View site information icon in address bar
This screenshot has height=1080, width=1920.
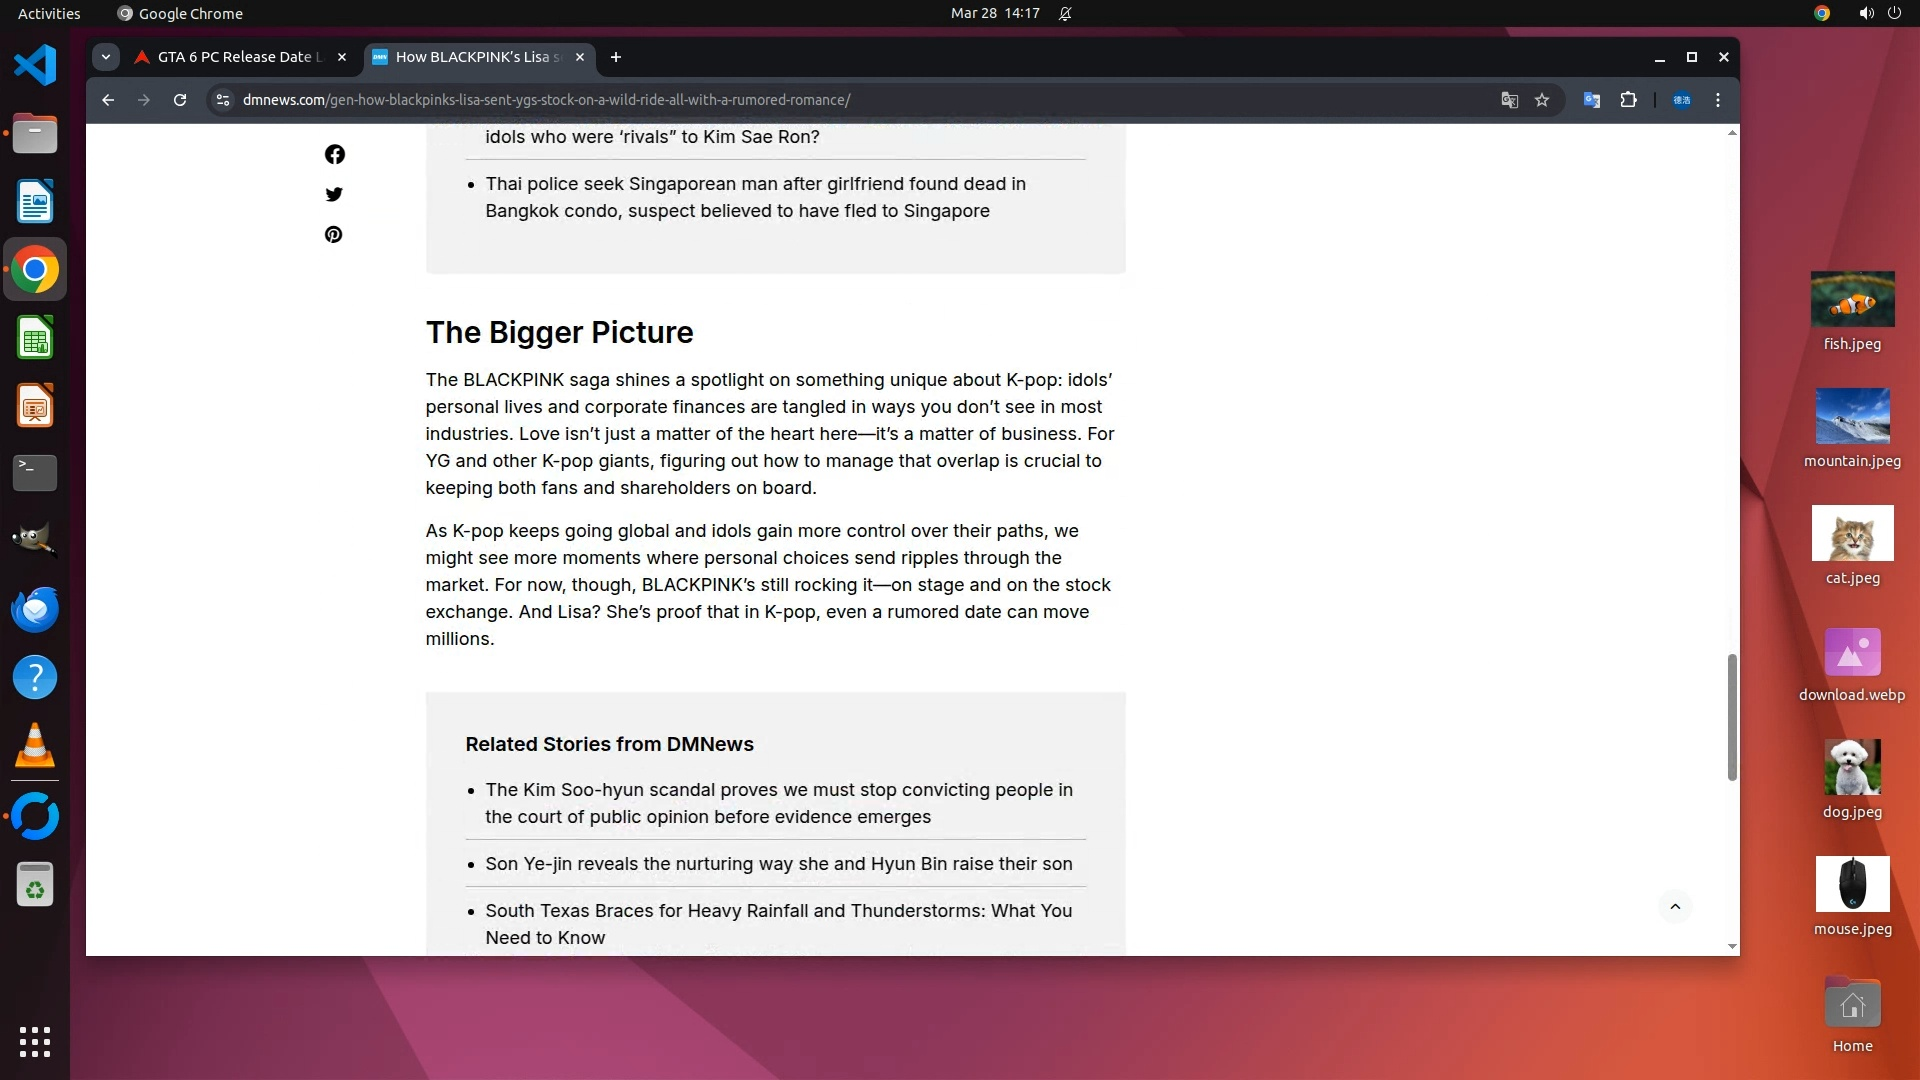pyautogui.click(x=223, y=100)
